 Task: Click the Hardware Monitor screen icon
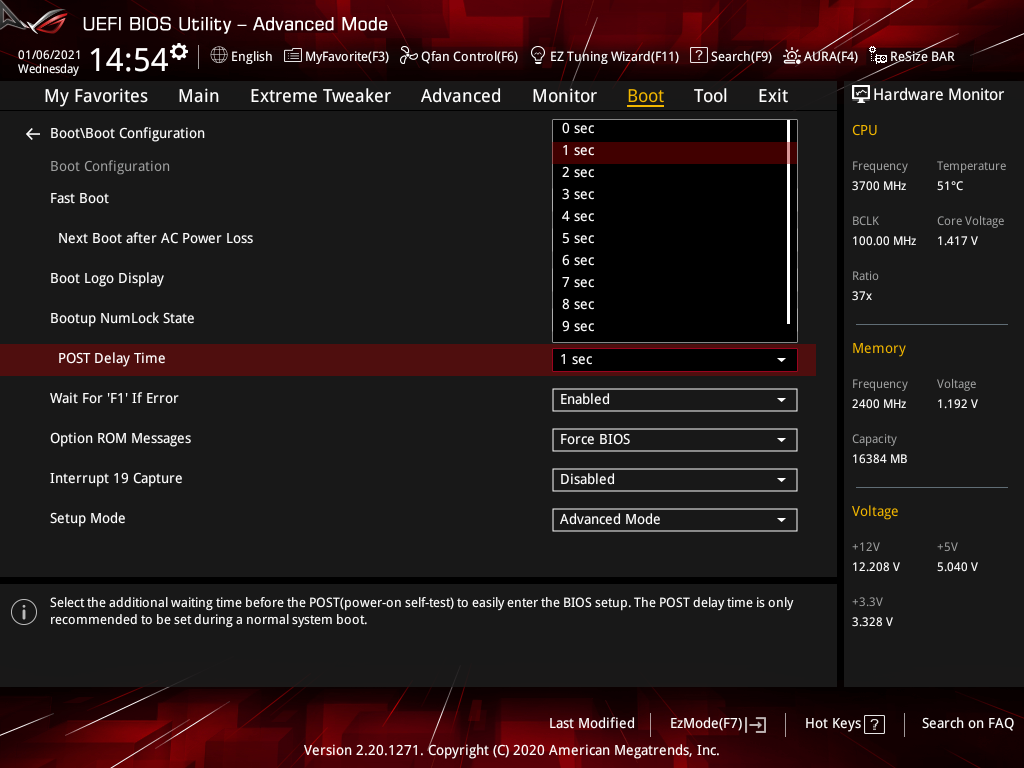click(861, 95)
